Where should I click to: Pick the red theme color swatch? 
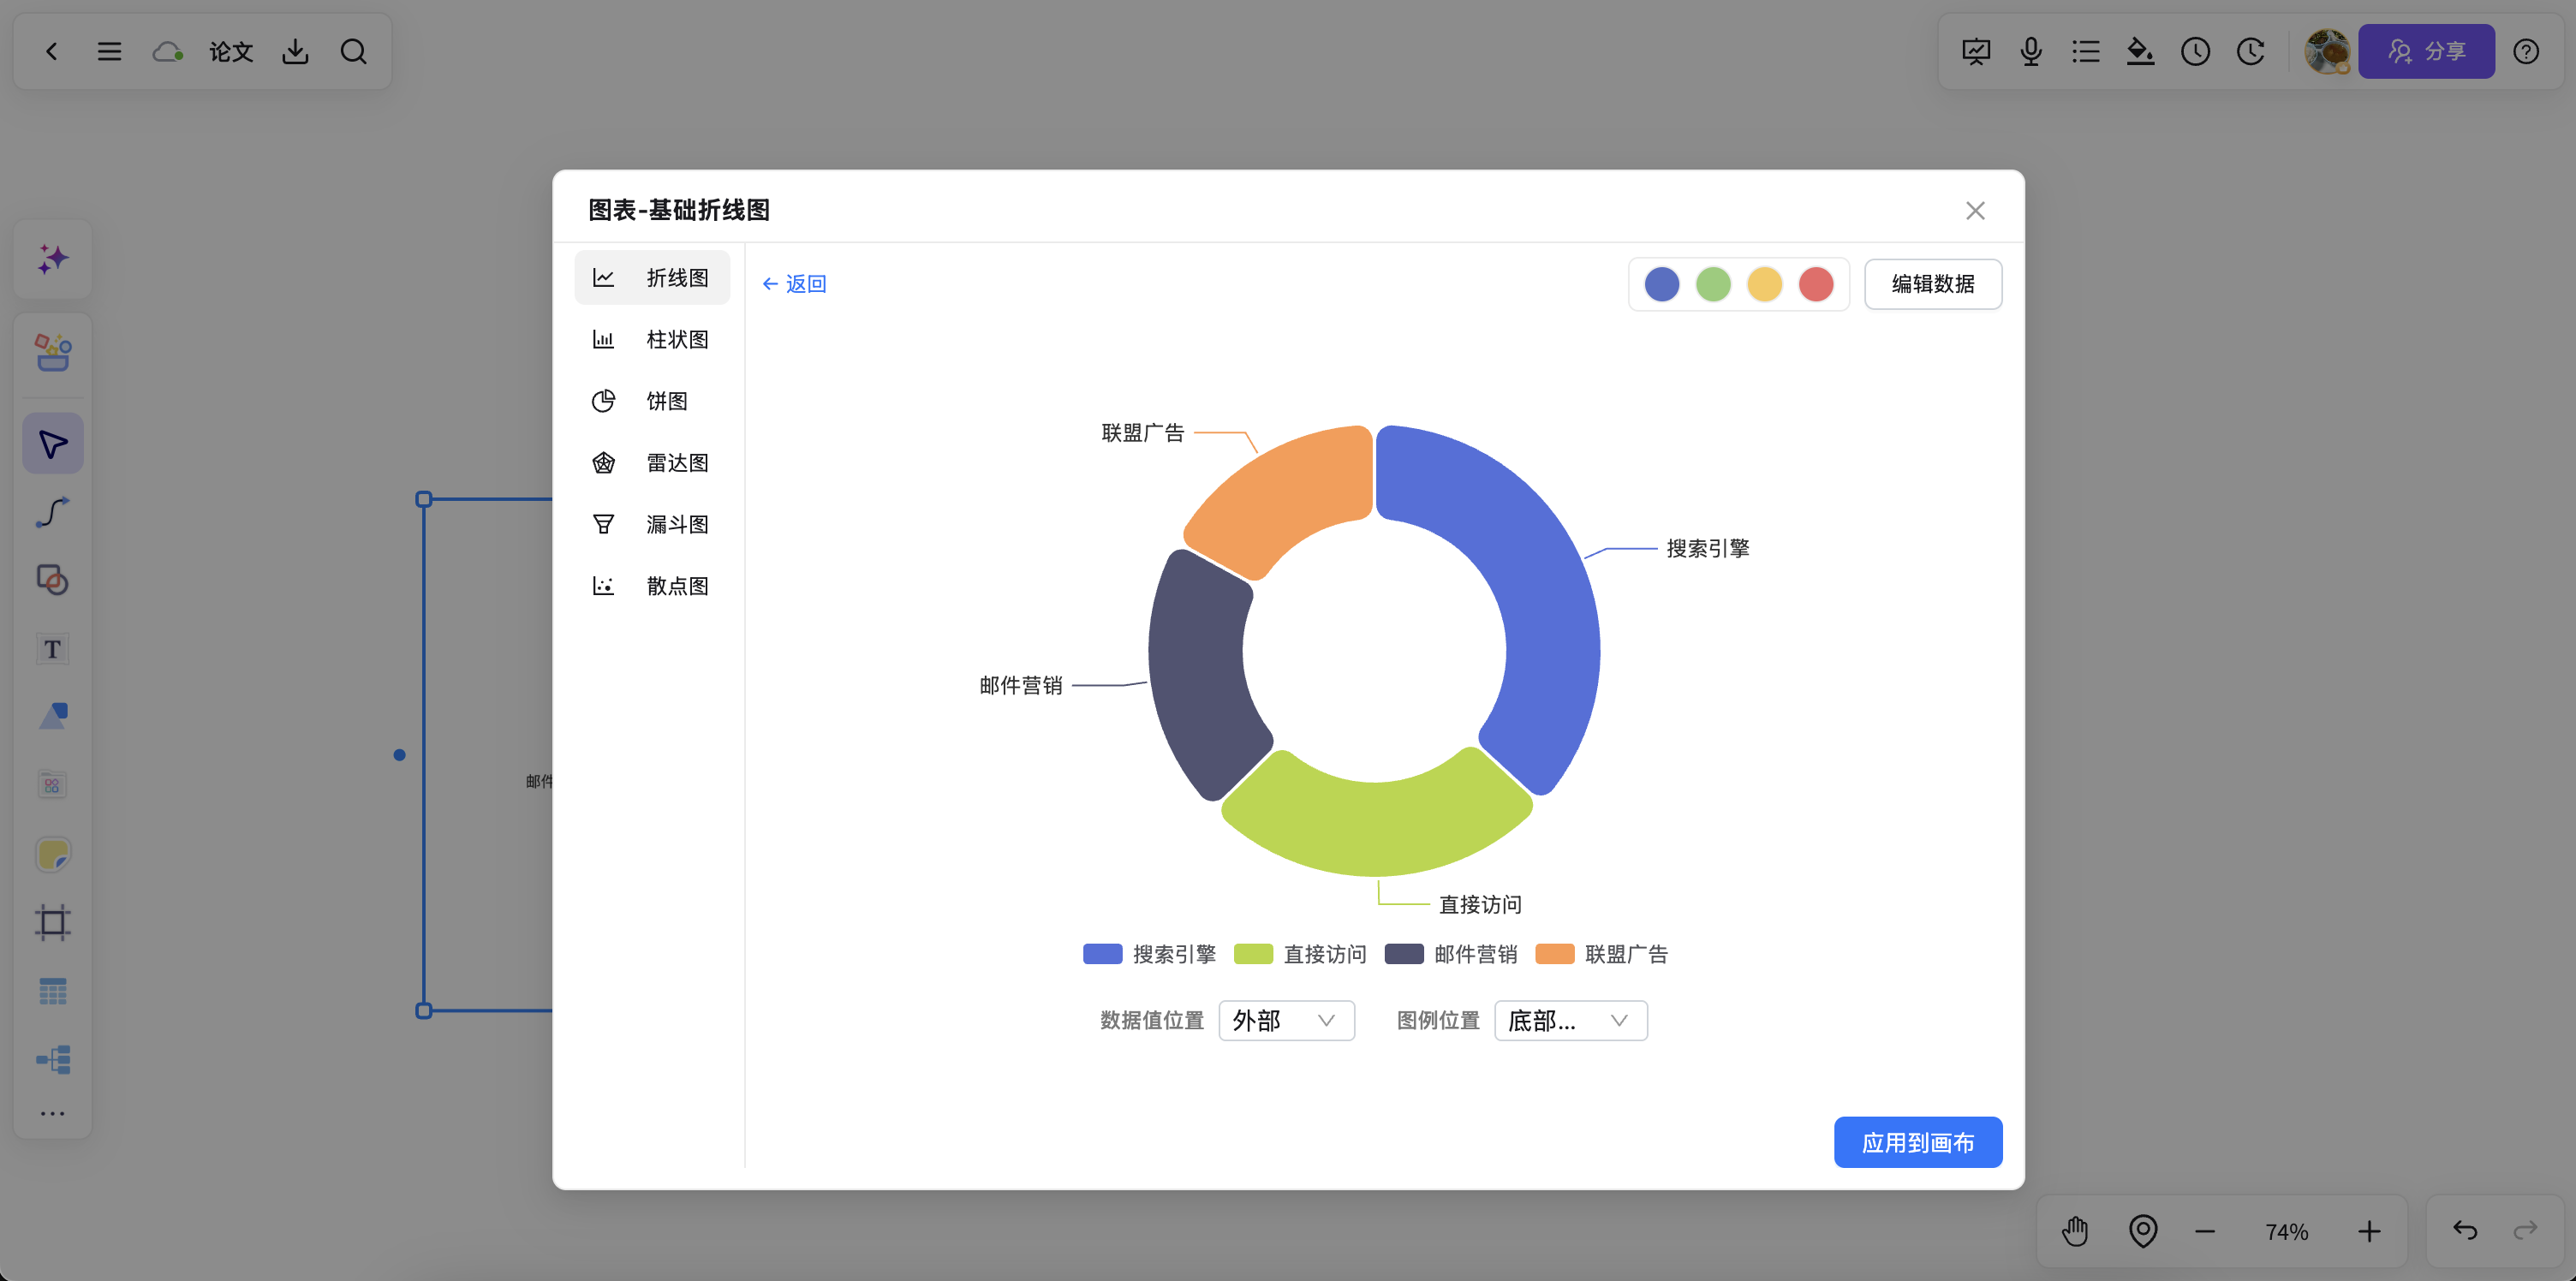[1816, 284]
